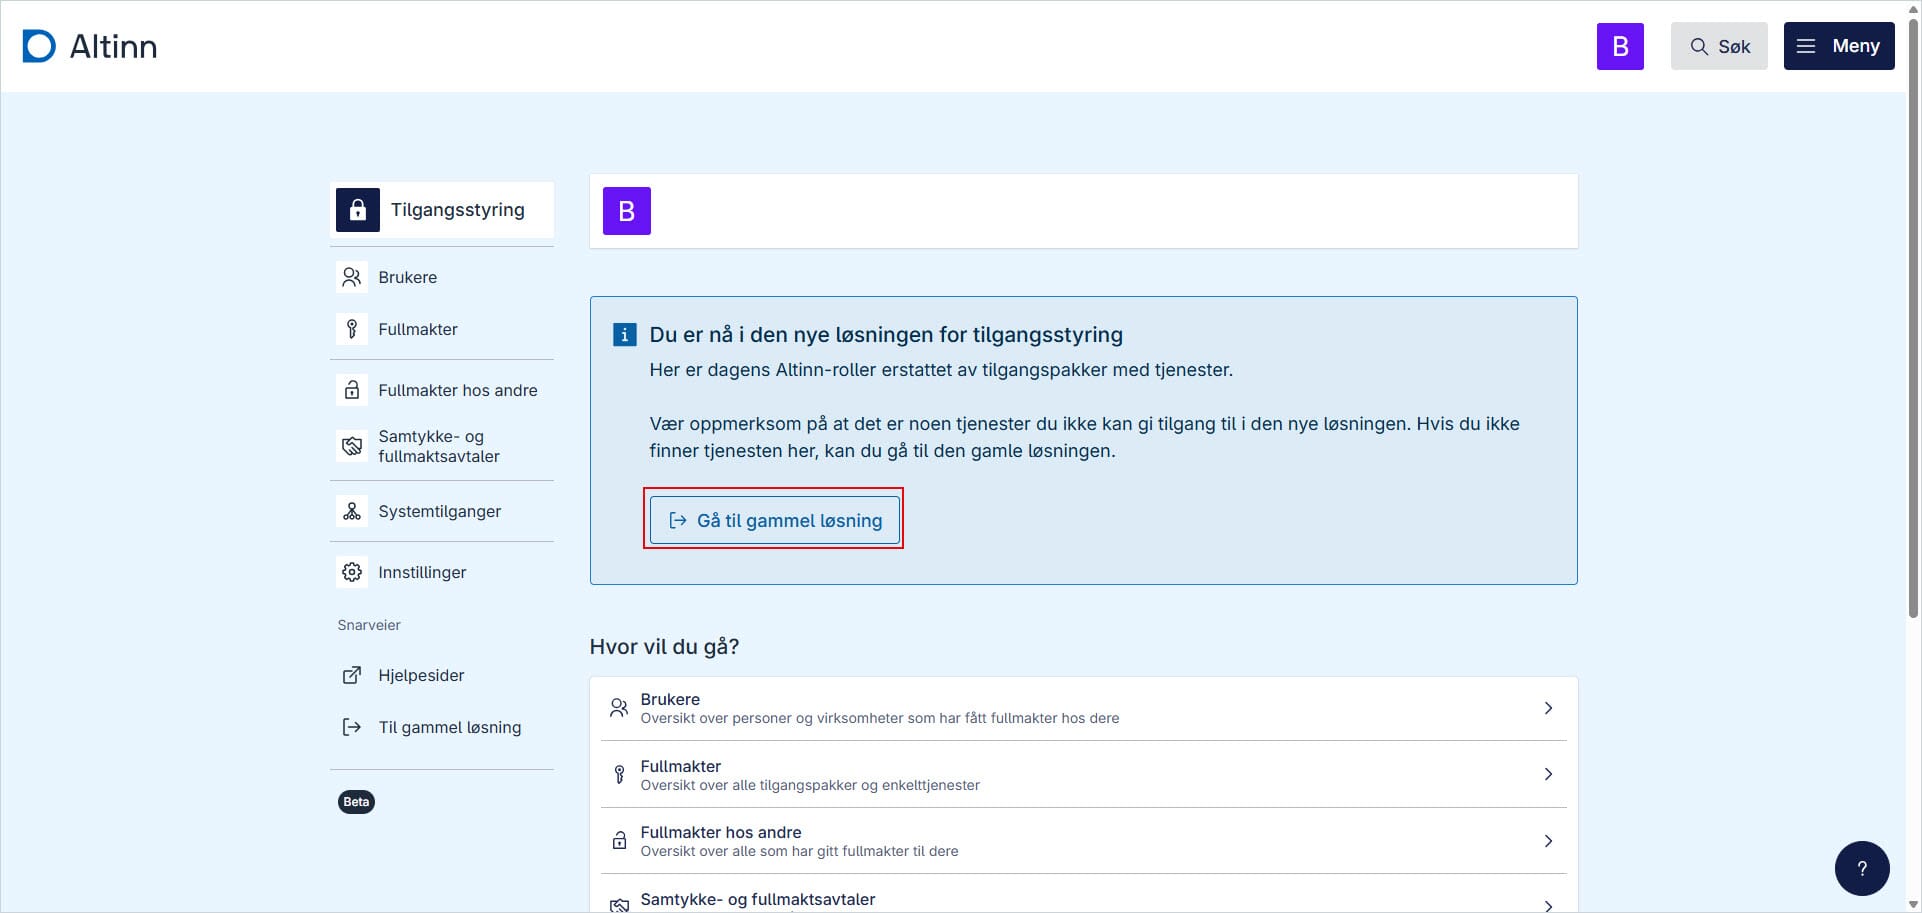Click the key icon next to Fullmakter

(351, 328)
